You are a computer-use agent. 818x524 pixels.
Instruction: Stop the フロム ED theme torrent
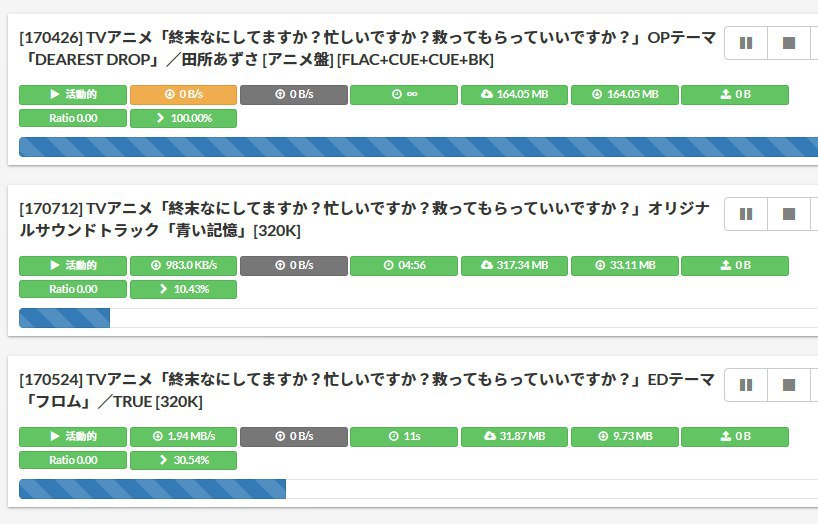[789, 385]
